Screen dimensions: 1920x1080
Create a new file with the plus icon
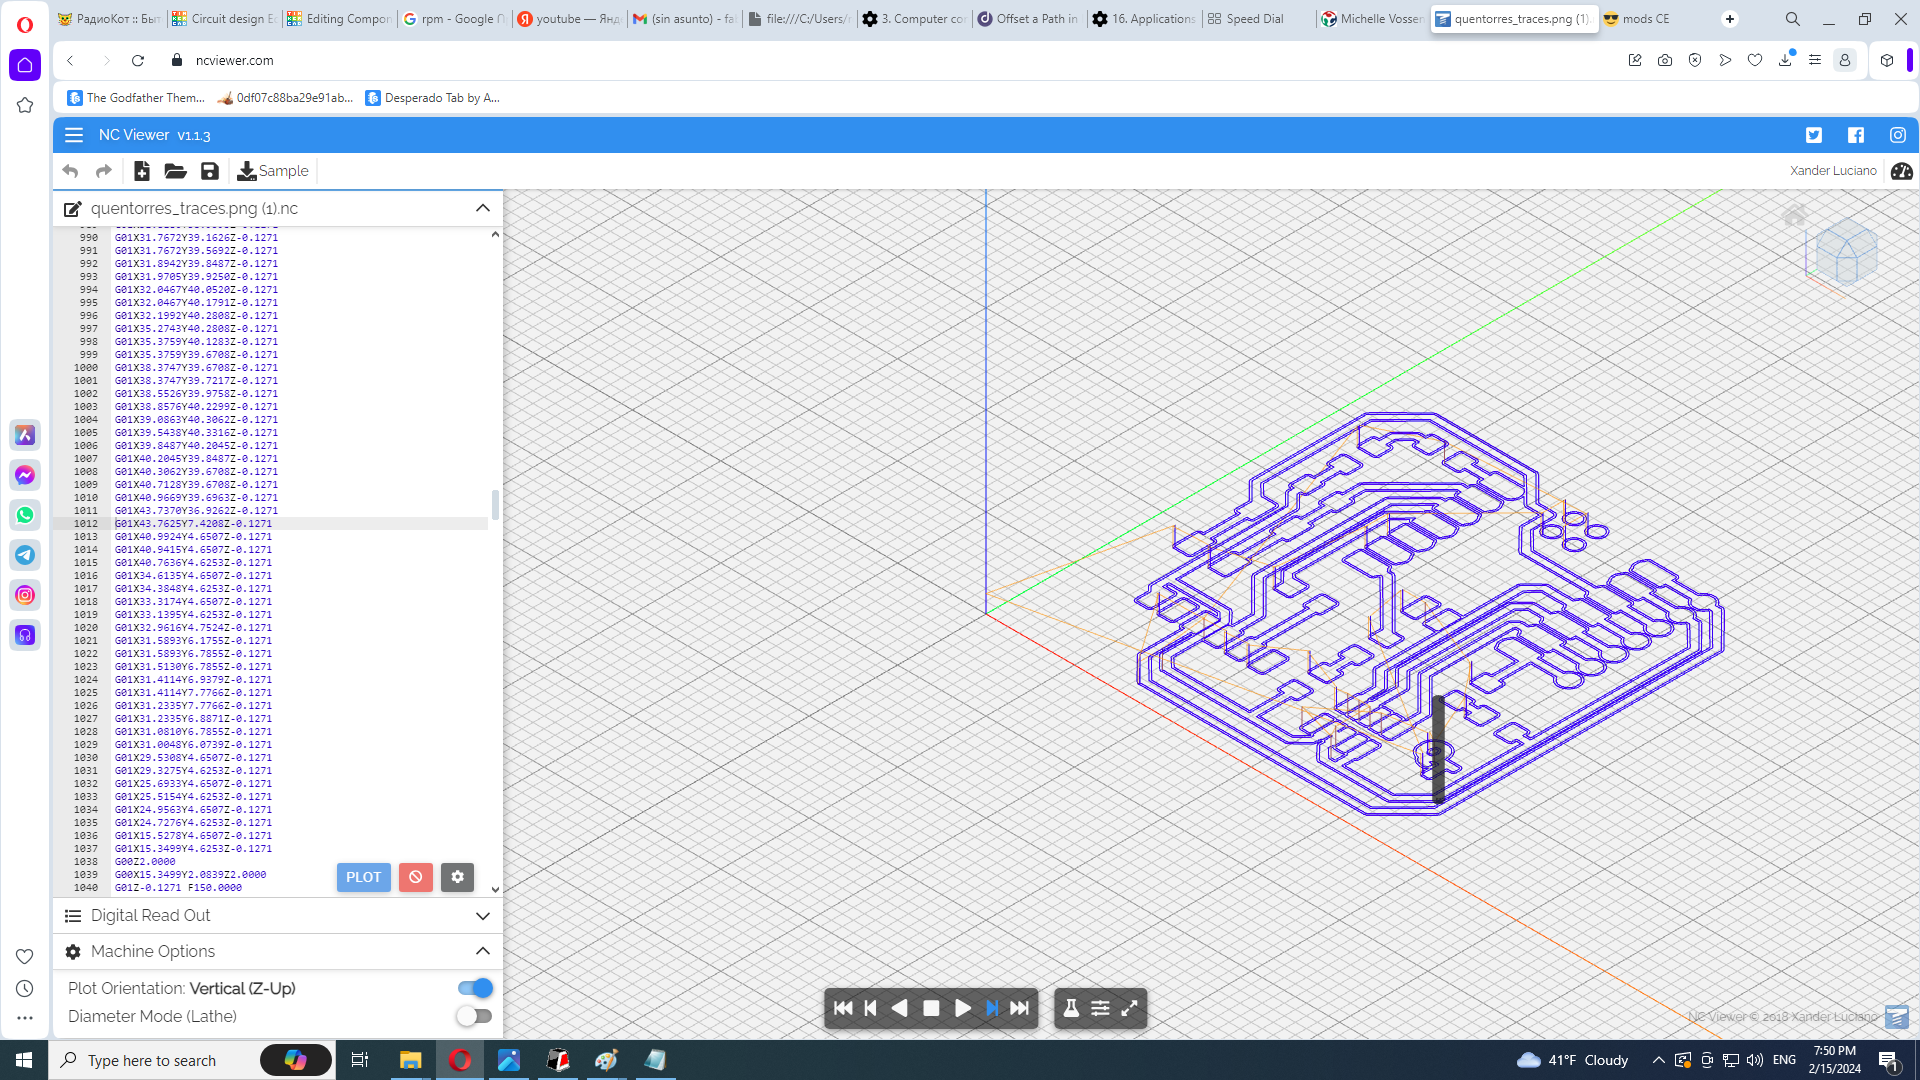(142, 171)
